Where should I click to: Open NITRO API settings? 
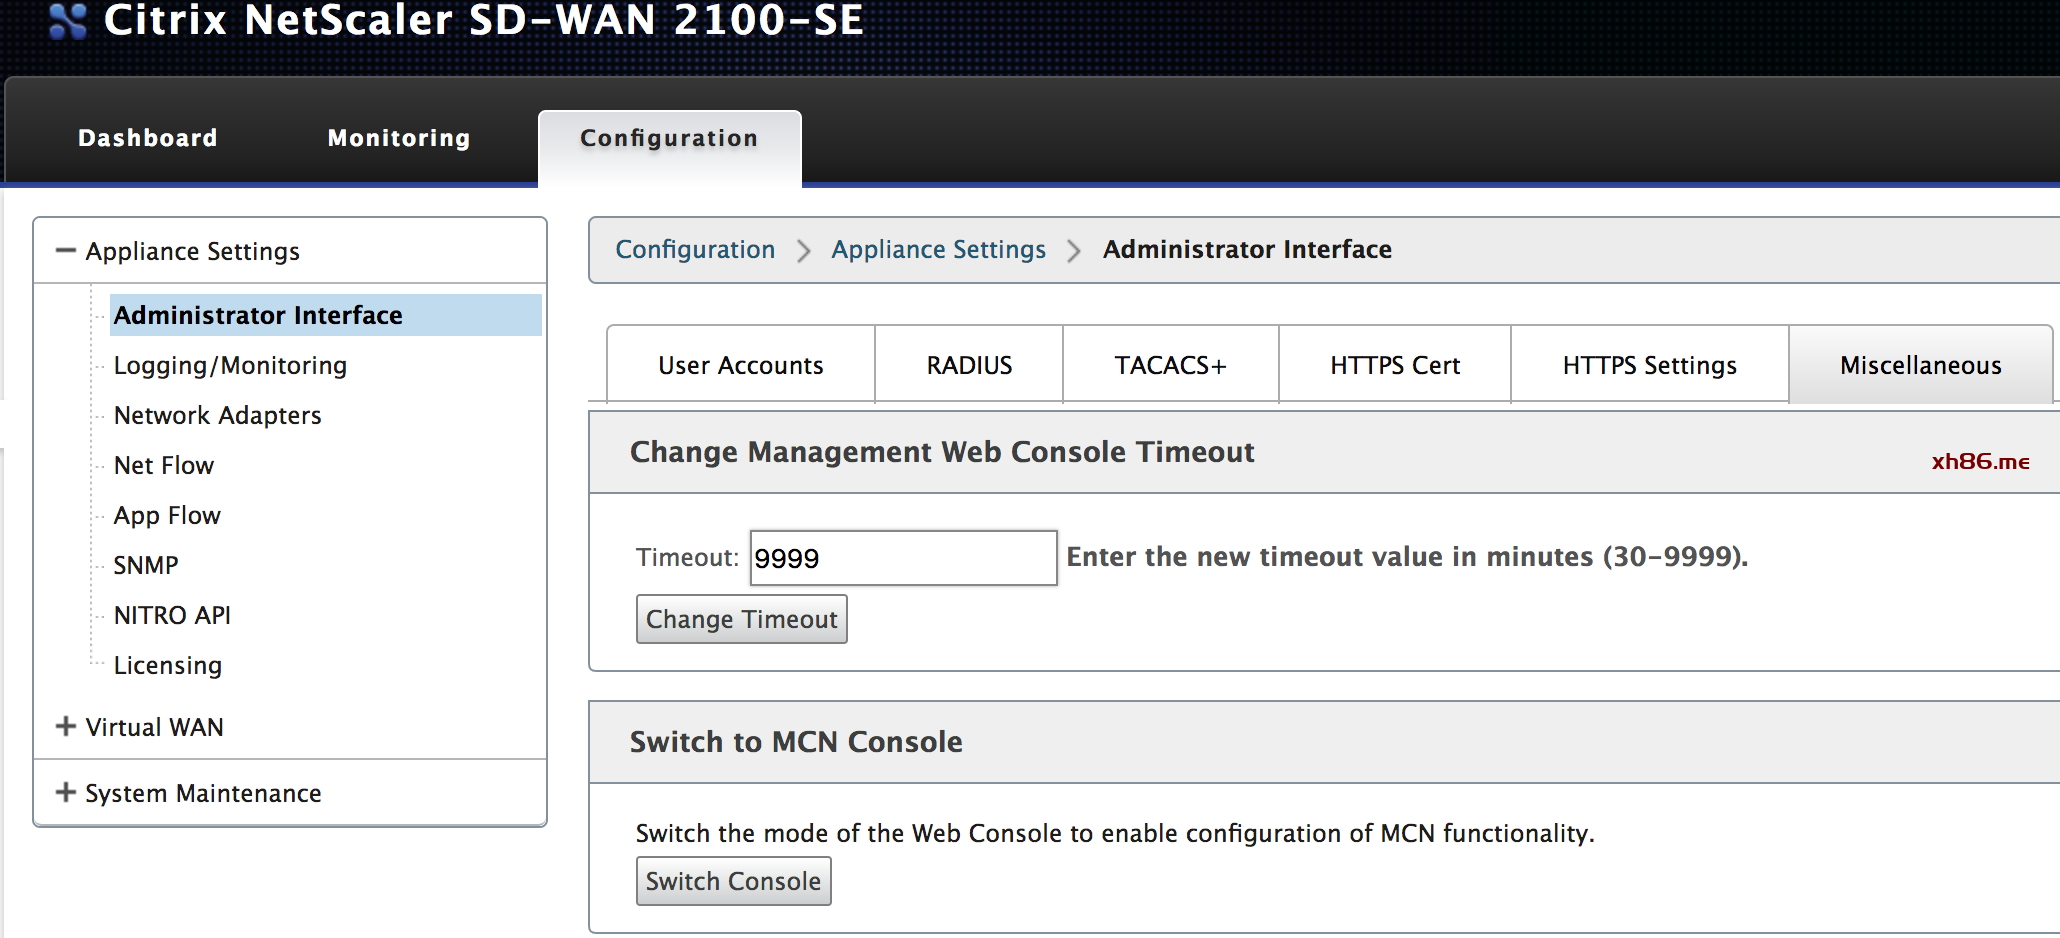[x=172, y=615]
